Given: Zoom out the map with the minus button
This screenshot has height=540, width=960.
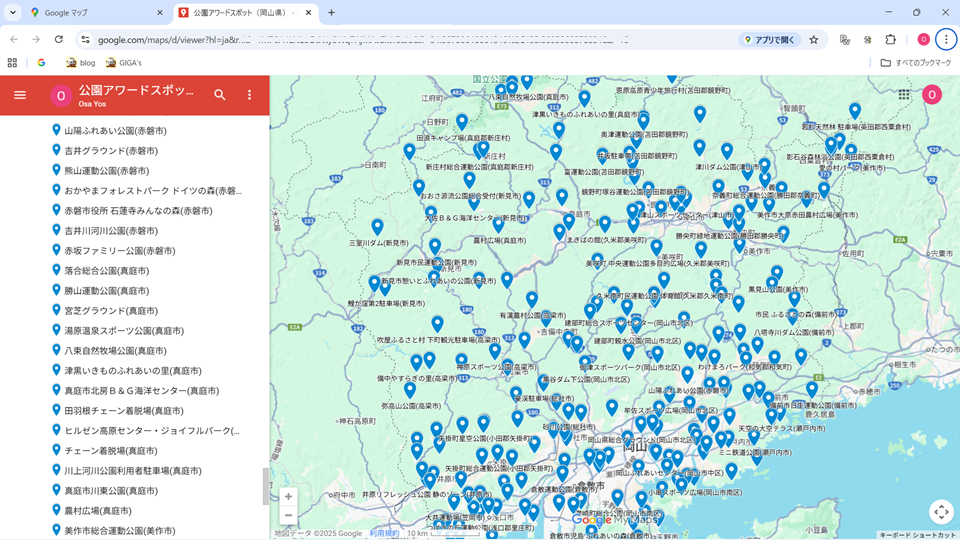Looking at the screenshot, I should coord(288,516).
